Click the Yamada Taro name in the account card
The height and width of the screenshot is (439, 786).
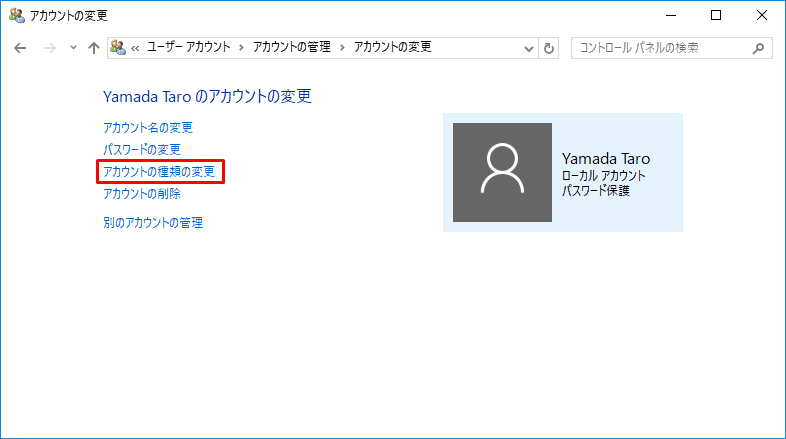606,159
